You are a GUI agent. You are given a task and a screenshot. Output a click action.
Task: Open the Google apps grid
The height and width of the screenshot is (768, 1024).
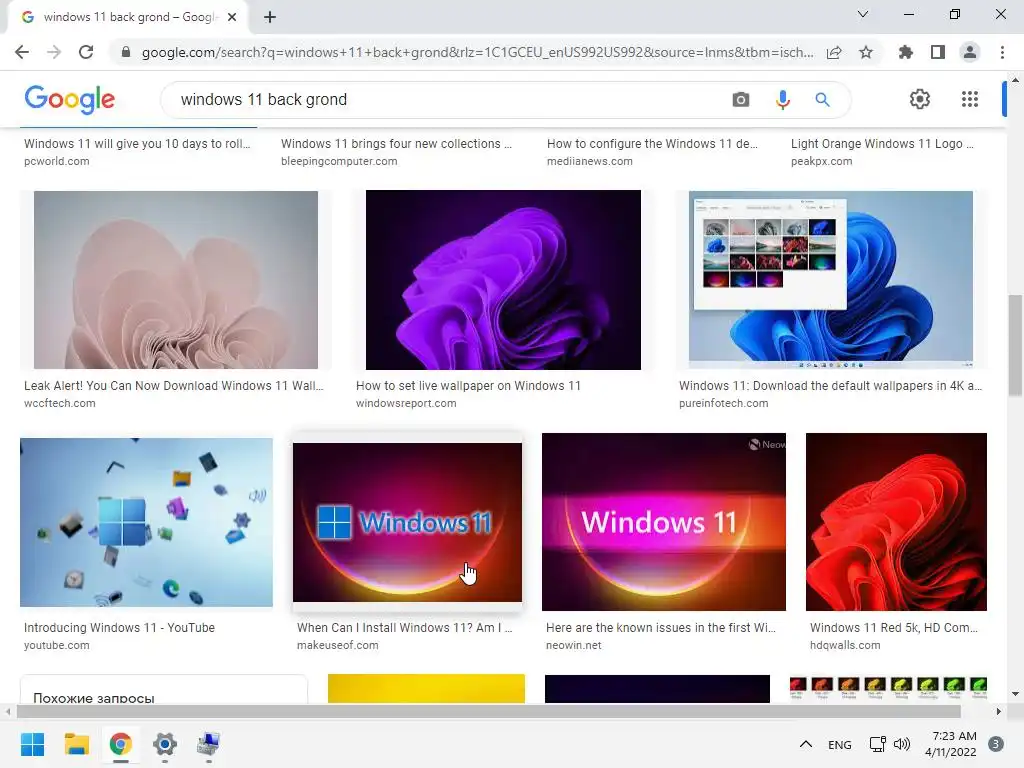point(970,99)
